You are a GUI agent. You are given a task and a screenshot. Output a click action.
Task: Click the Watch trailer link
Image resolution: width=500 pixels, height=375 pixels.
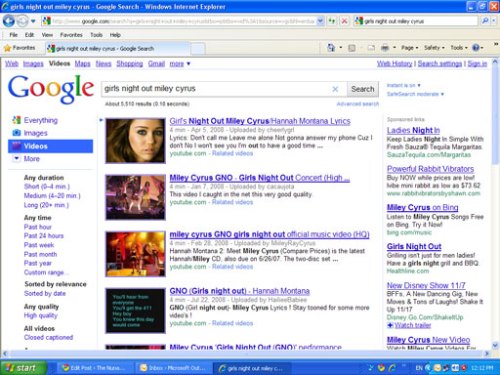tap(413, 325)
